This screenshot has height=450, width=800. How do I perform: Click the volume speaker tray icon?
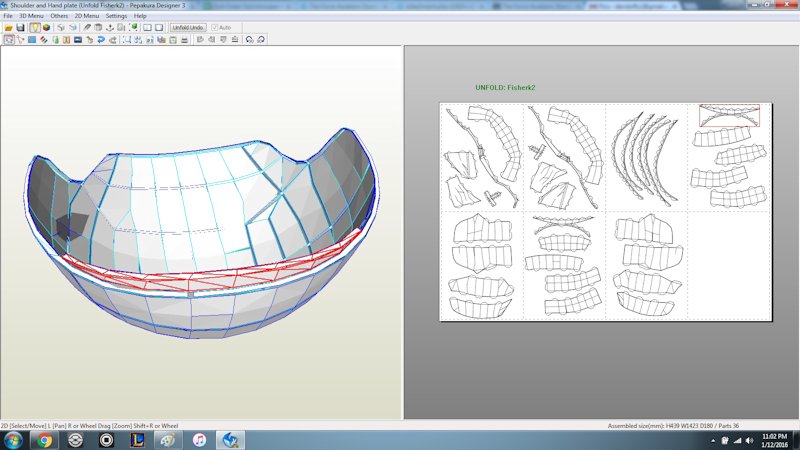(749, 440)
